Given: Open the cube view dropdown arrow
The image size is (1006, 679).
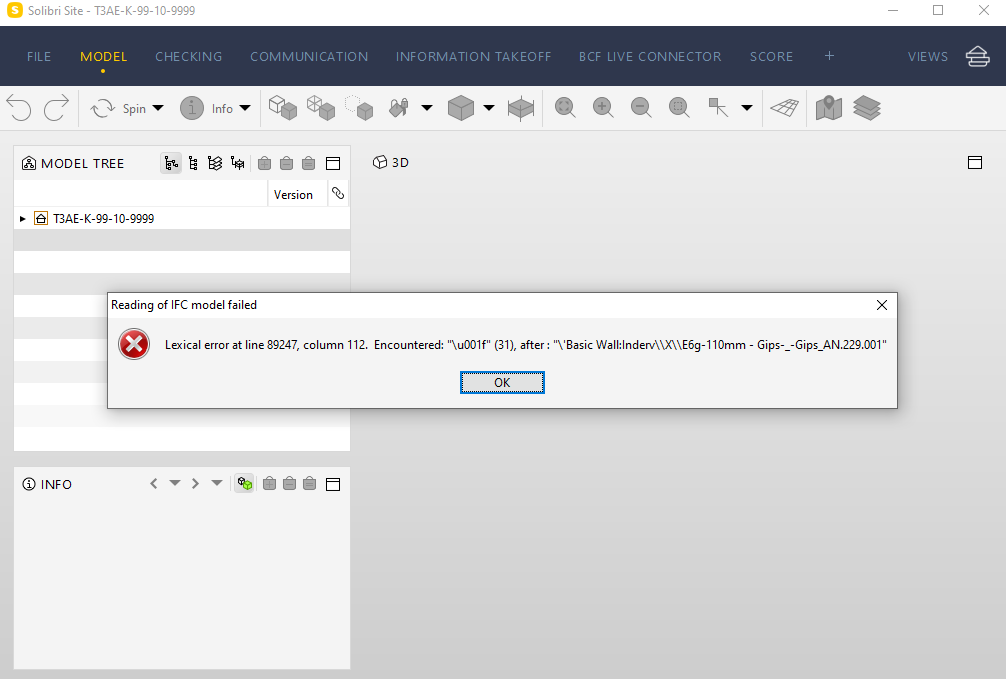Looking at the screenshot, I should (x=489, y=108).
